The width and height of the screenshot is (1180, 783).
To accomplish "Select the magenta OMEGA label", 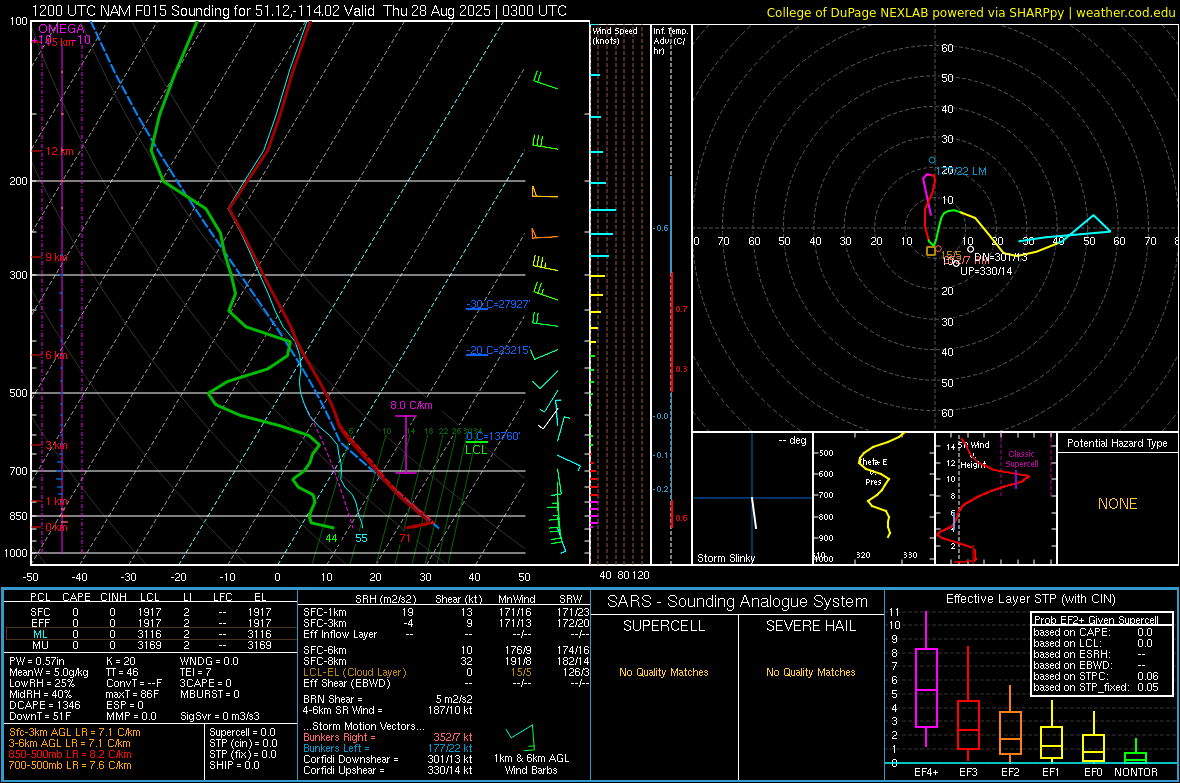I will coord(61,29).
